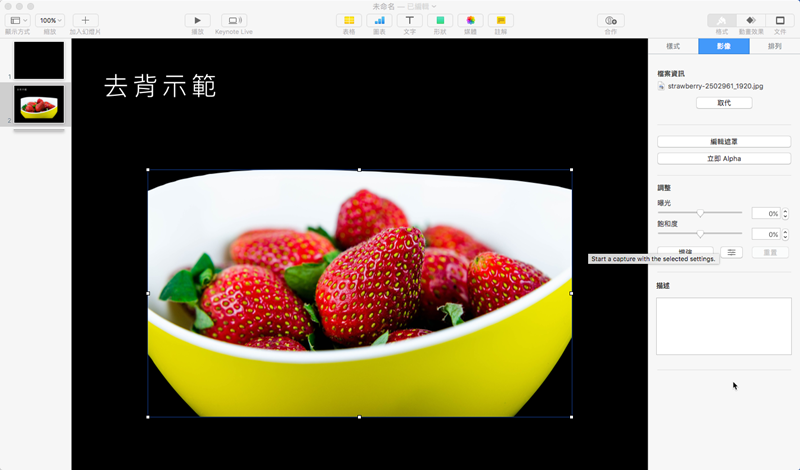800x470 pixels.
Task: Select the strawberry bowl image on canvas
Action: [360, 293]
